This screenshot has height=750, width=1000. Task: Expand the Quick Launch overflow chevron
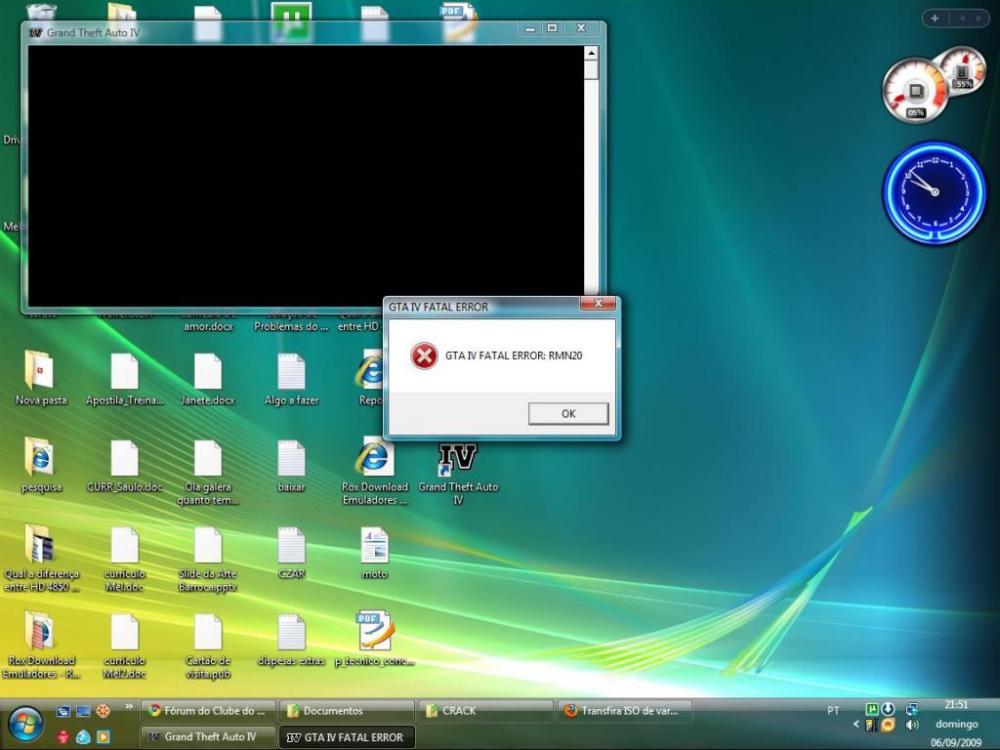coord(128,707)
